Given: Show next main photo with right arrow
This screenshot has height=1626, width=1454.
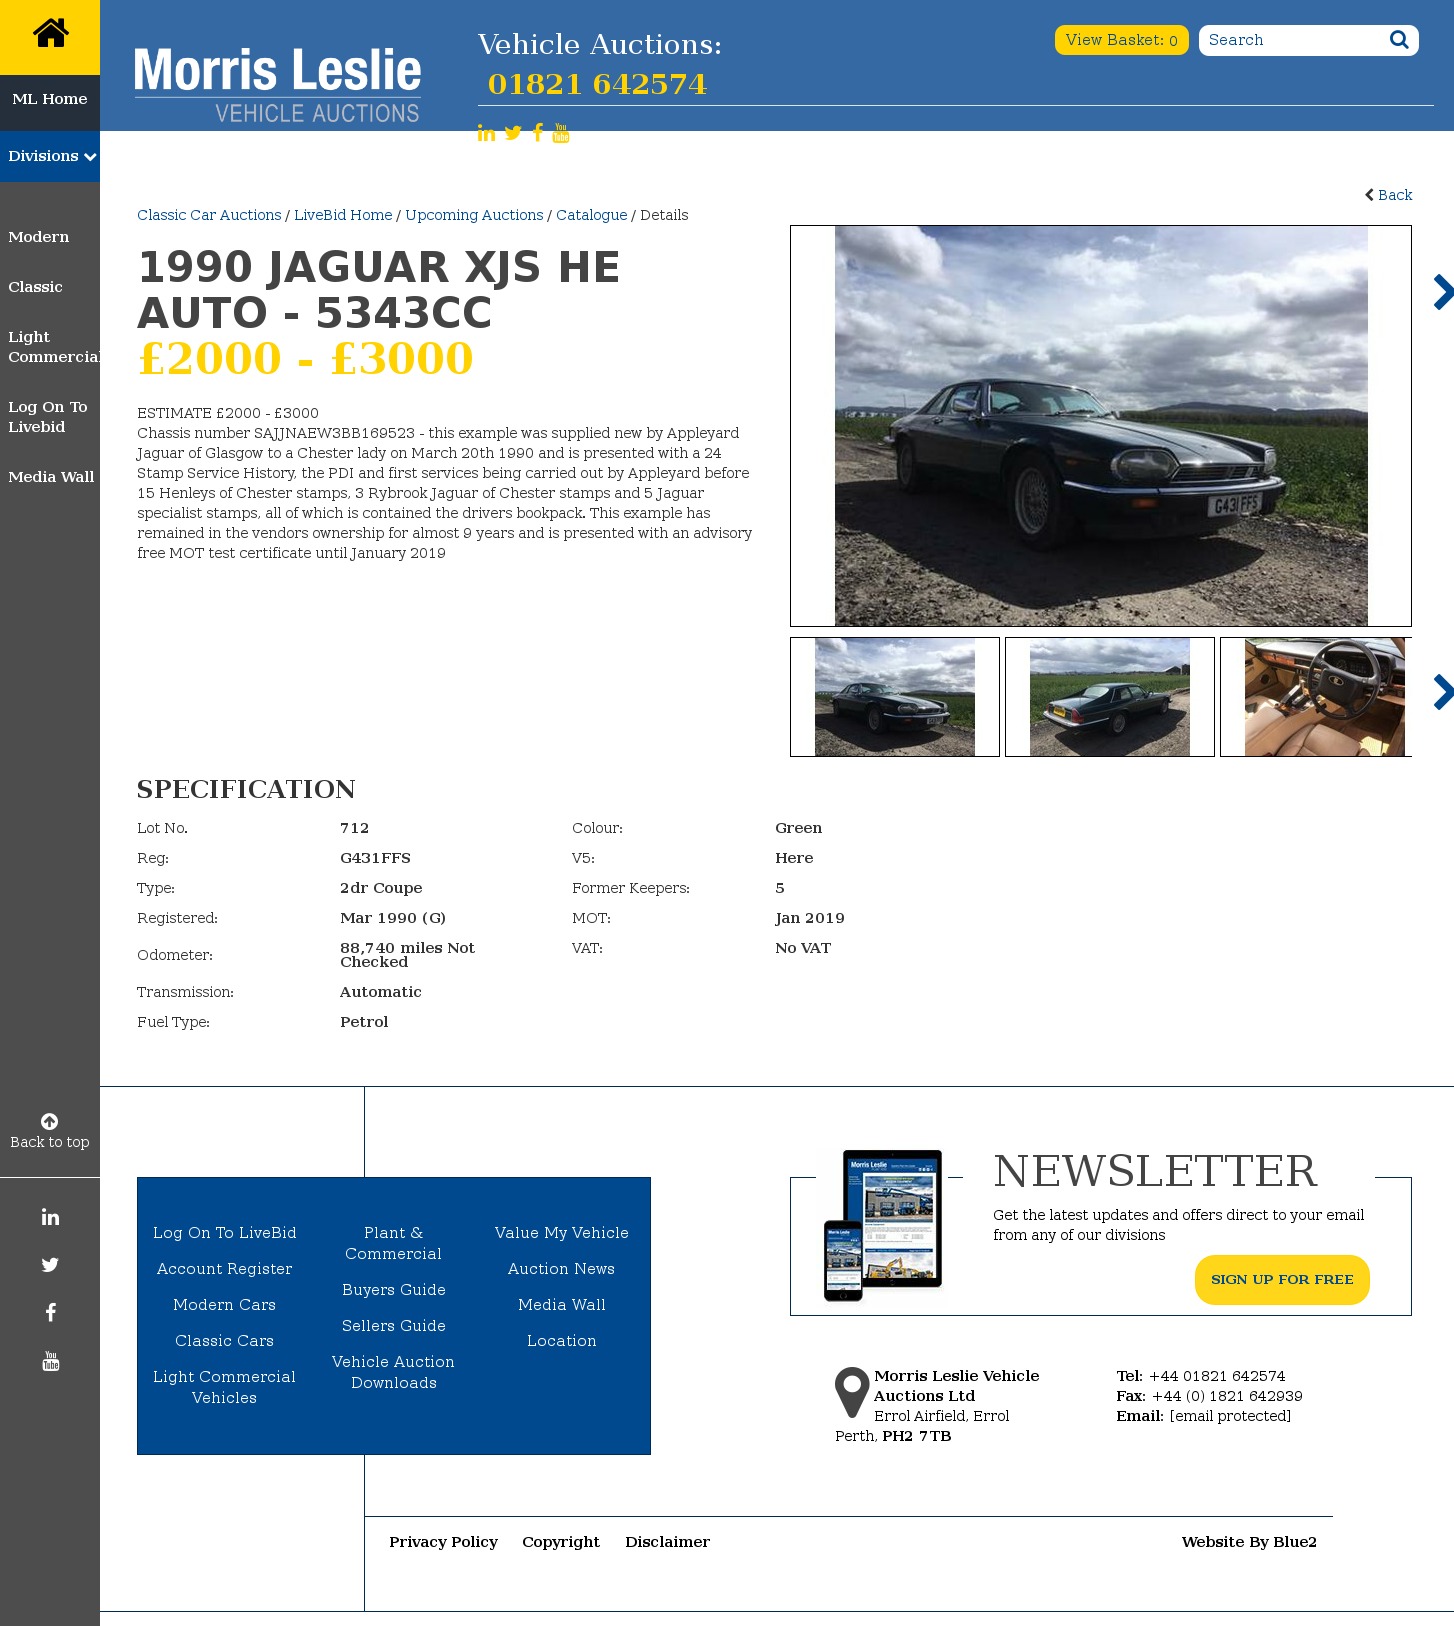Looking at the screenshot, I should point(1442,292).
